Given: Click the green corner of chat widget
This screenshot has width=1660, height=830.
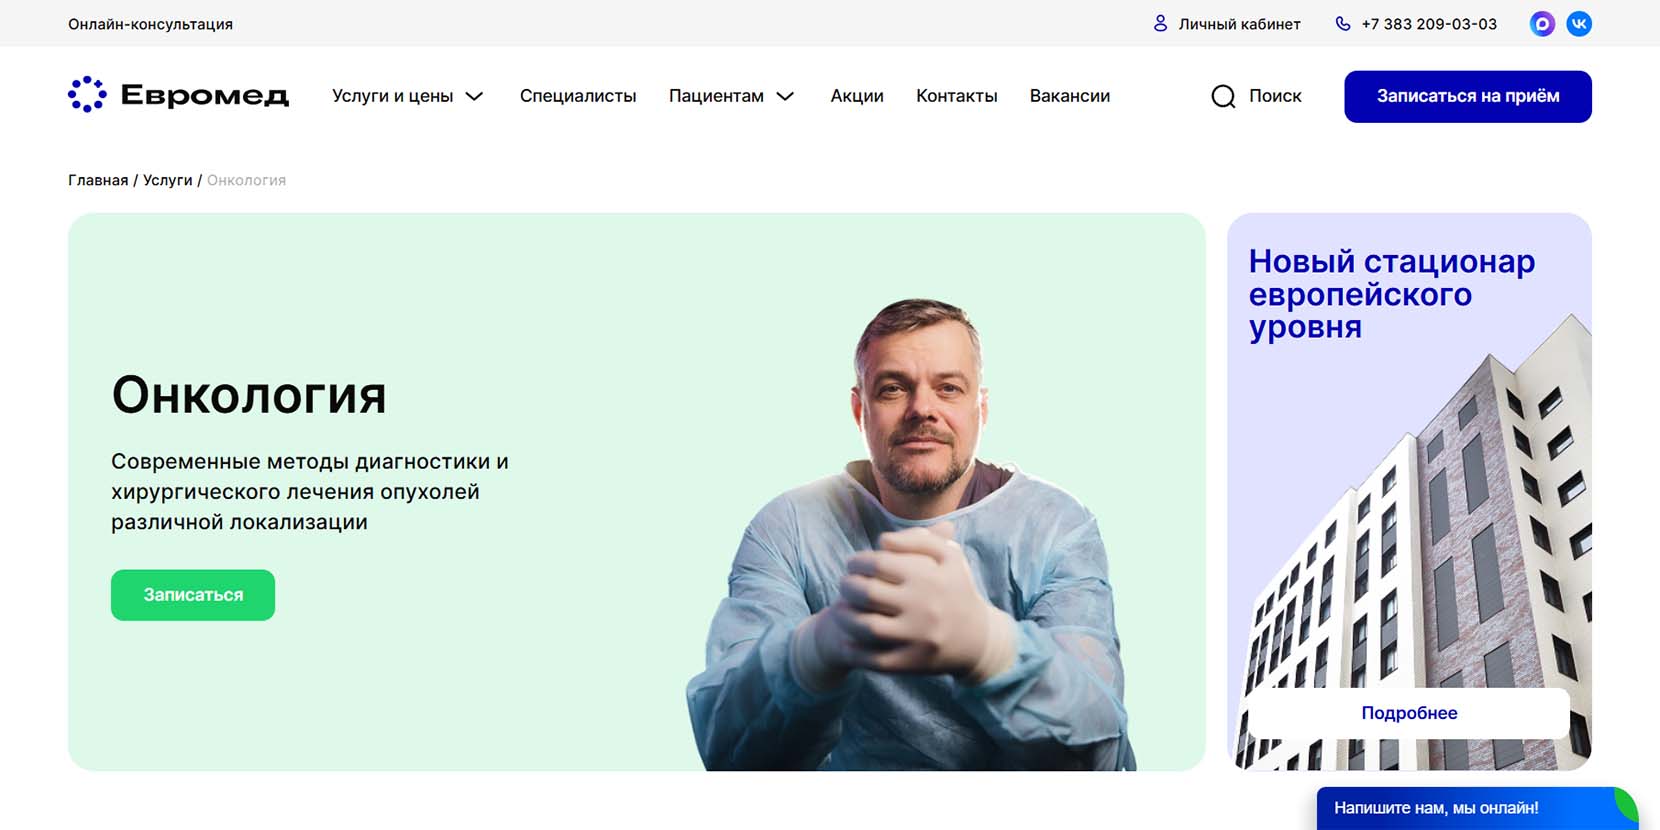Looking at the screenshot, I should click(x=1626, y=803).
